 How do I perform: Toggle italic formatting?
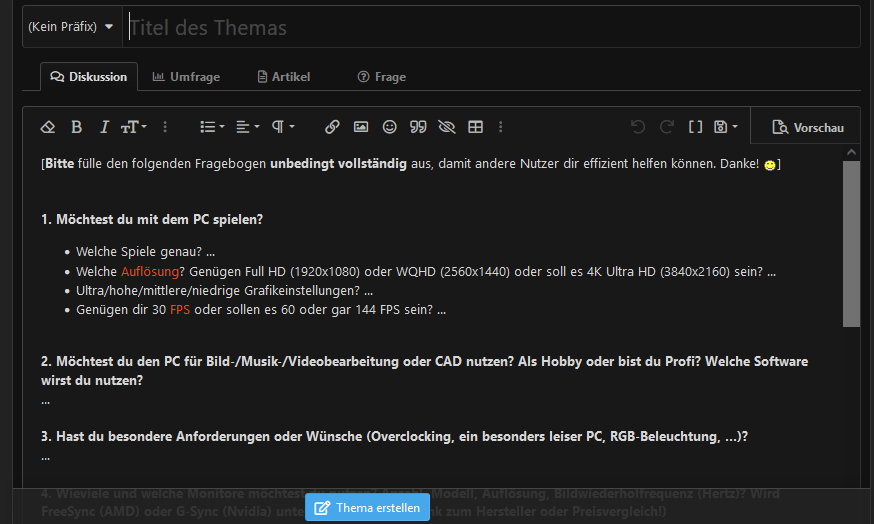pyautogui.click(x=104, y=127)
